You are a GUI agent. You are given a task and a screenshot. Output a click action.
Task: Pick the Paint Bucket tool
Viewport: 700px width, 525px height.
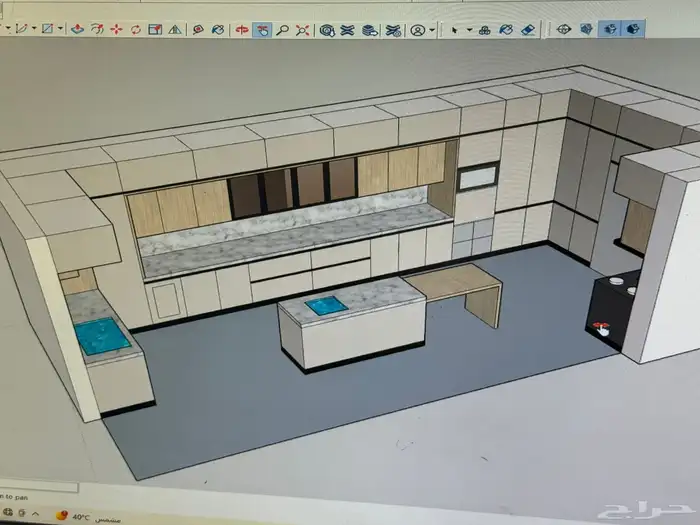(507, 30)
